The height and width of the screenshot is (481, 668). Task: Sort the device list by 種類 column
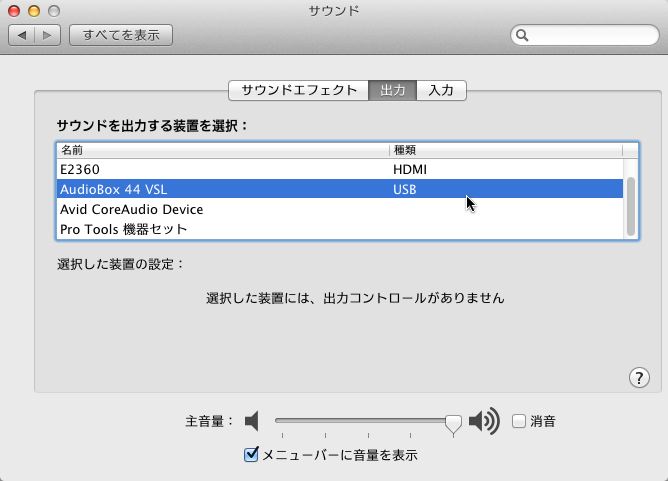coord(506,150)
